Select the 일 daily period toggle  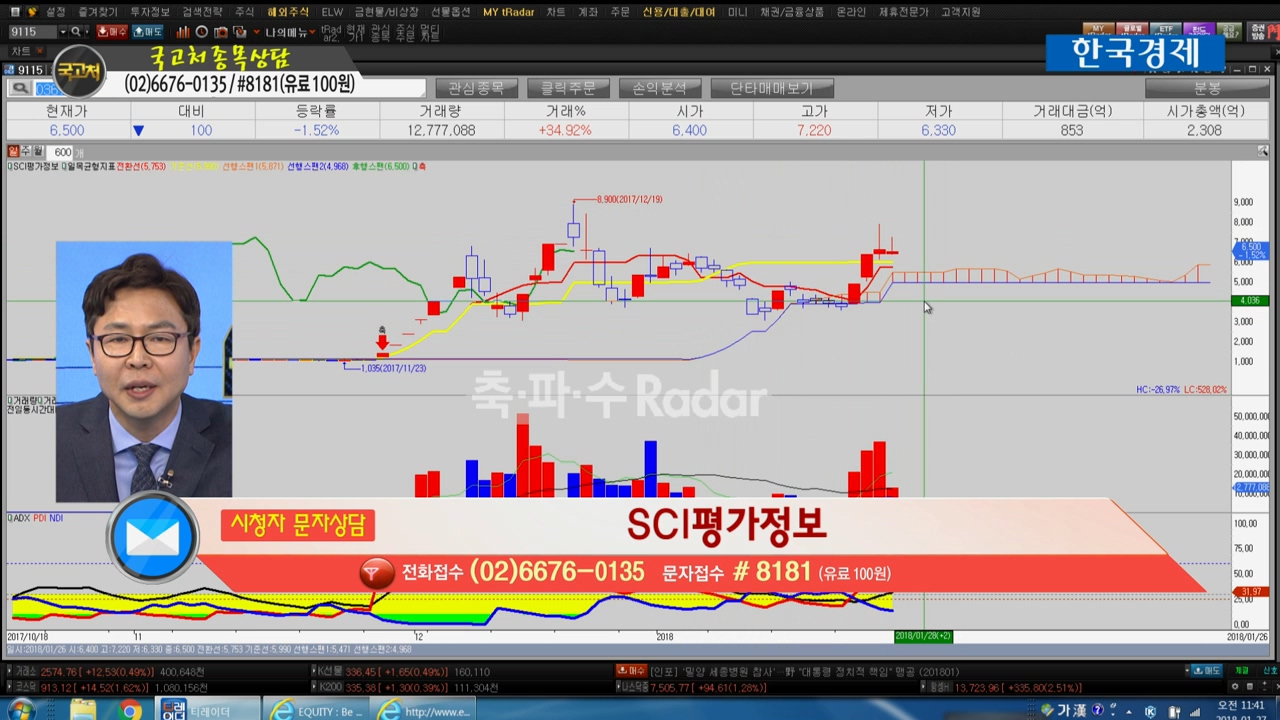[x=13, y=152]
